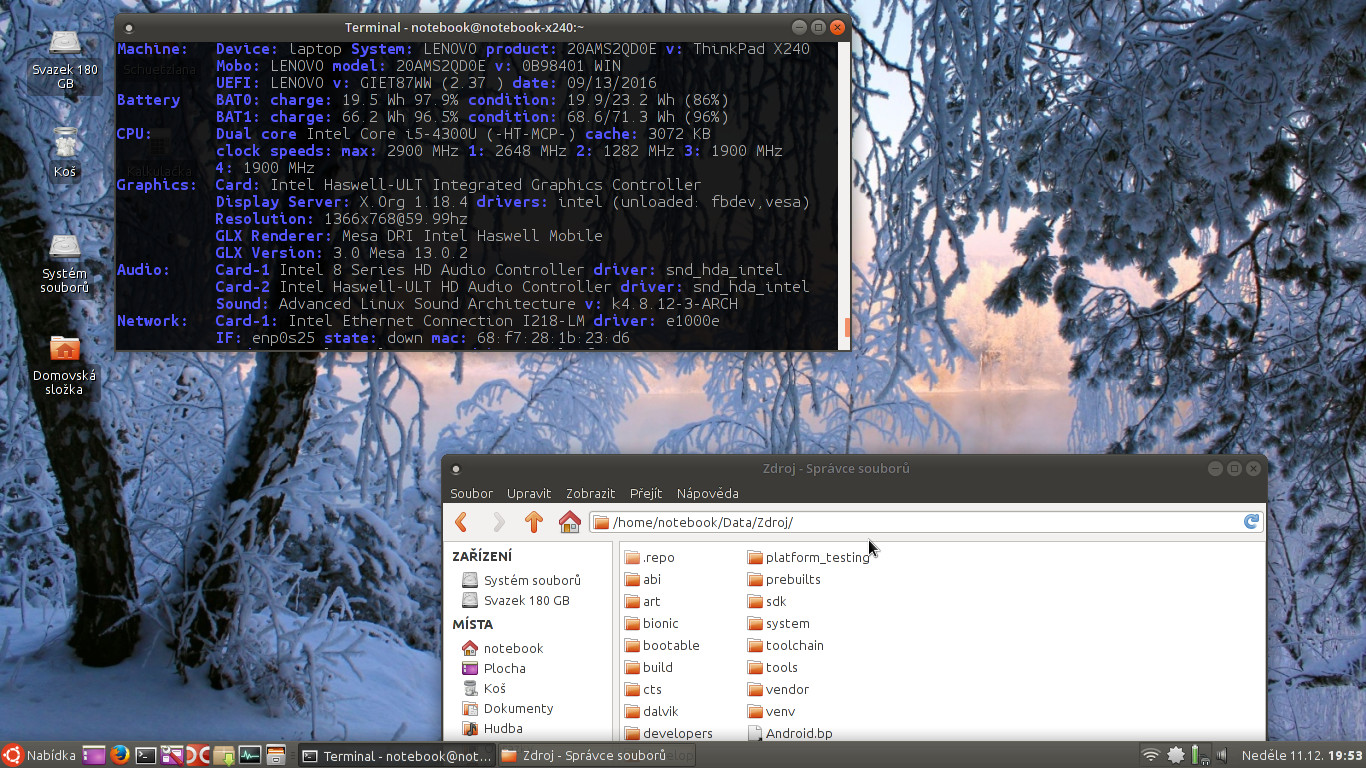
Task: Select the art folder
Action: pos(643,601)
